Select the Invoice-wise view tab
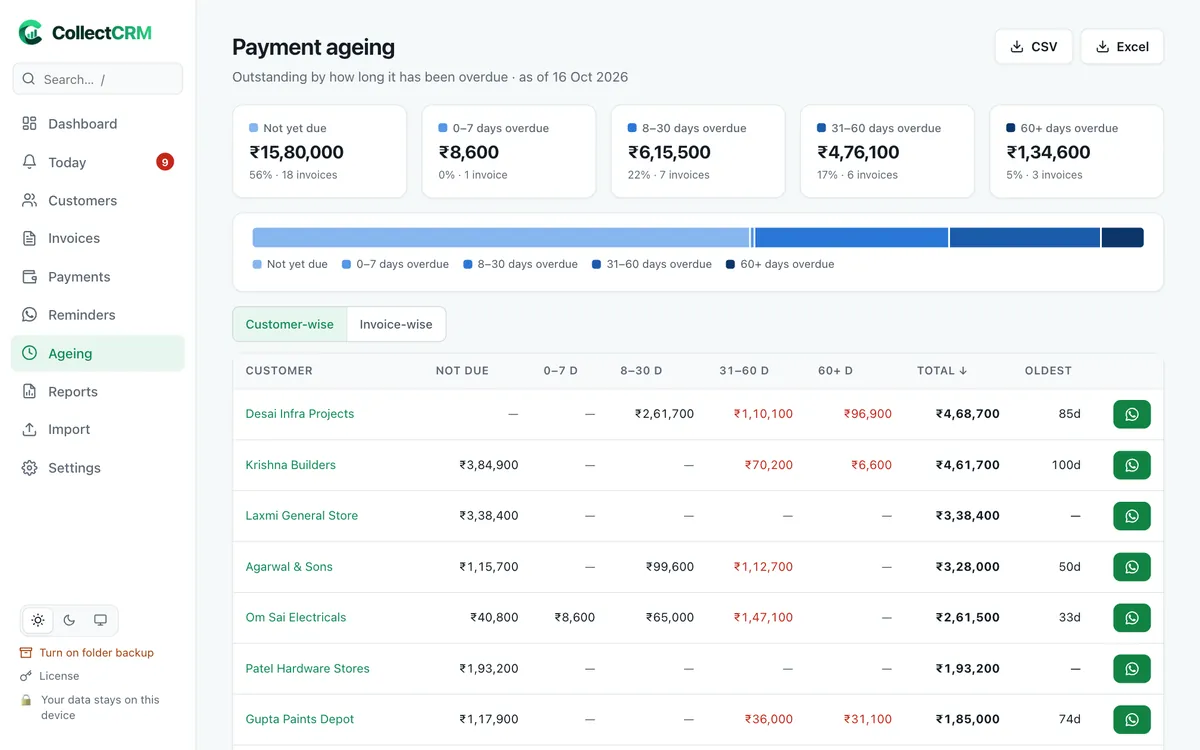The height and width of the screenshot is (750, 1200). pyautogui.click(x=396, y=324)
